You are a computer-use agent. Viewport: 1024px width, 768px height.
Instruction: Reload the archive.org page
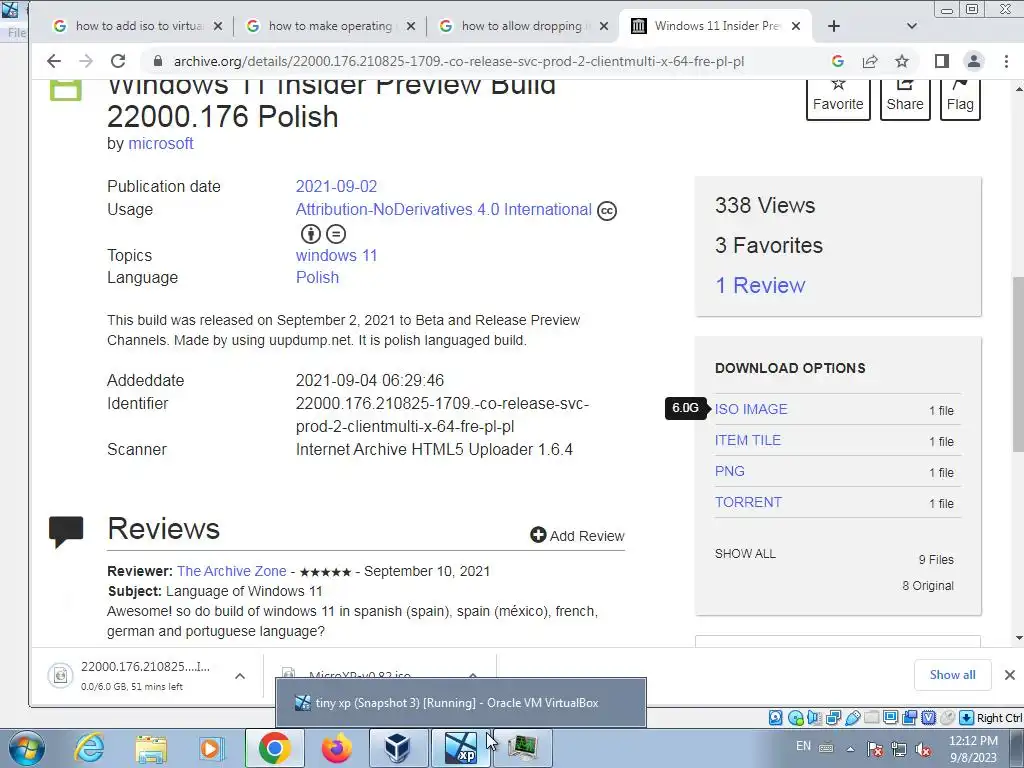coord(118,61)
